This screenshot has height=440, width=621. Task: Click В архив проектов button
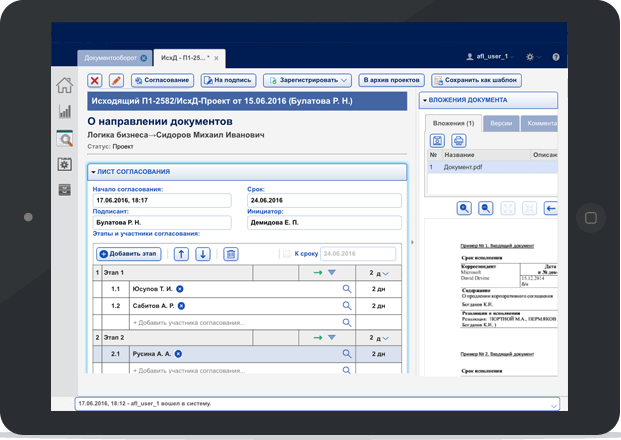pos(391,80)
